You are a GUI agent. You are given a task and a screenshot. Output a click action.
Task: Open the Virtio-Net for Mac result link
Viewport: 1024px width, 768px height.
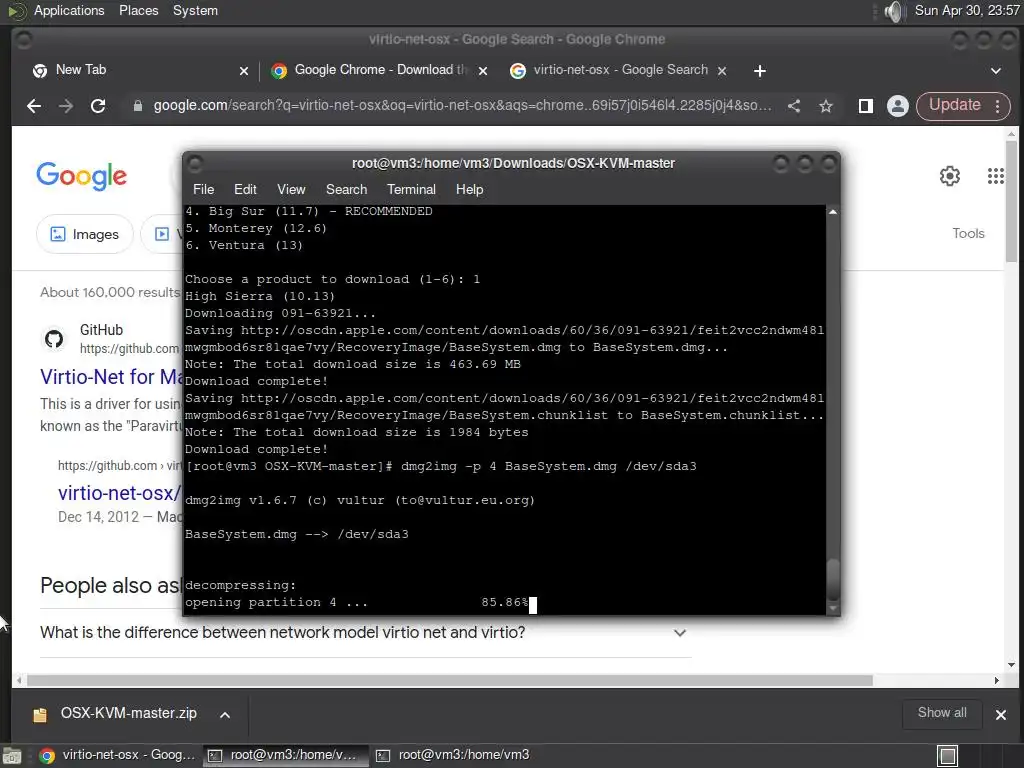pyautogui.click(x=112, y=377)
